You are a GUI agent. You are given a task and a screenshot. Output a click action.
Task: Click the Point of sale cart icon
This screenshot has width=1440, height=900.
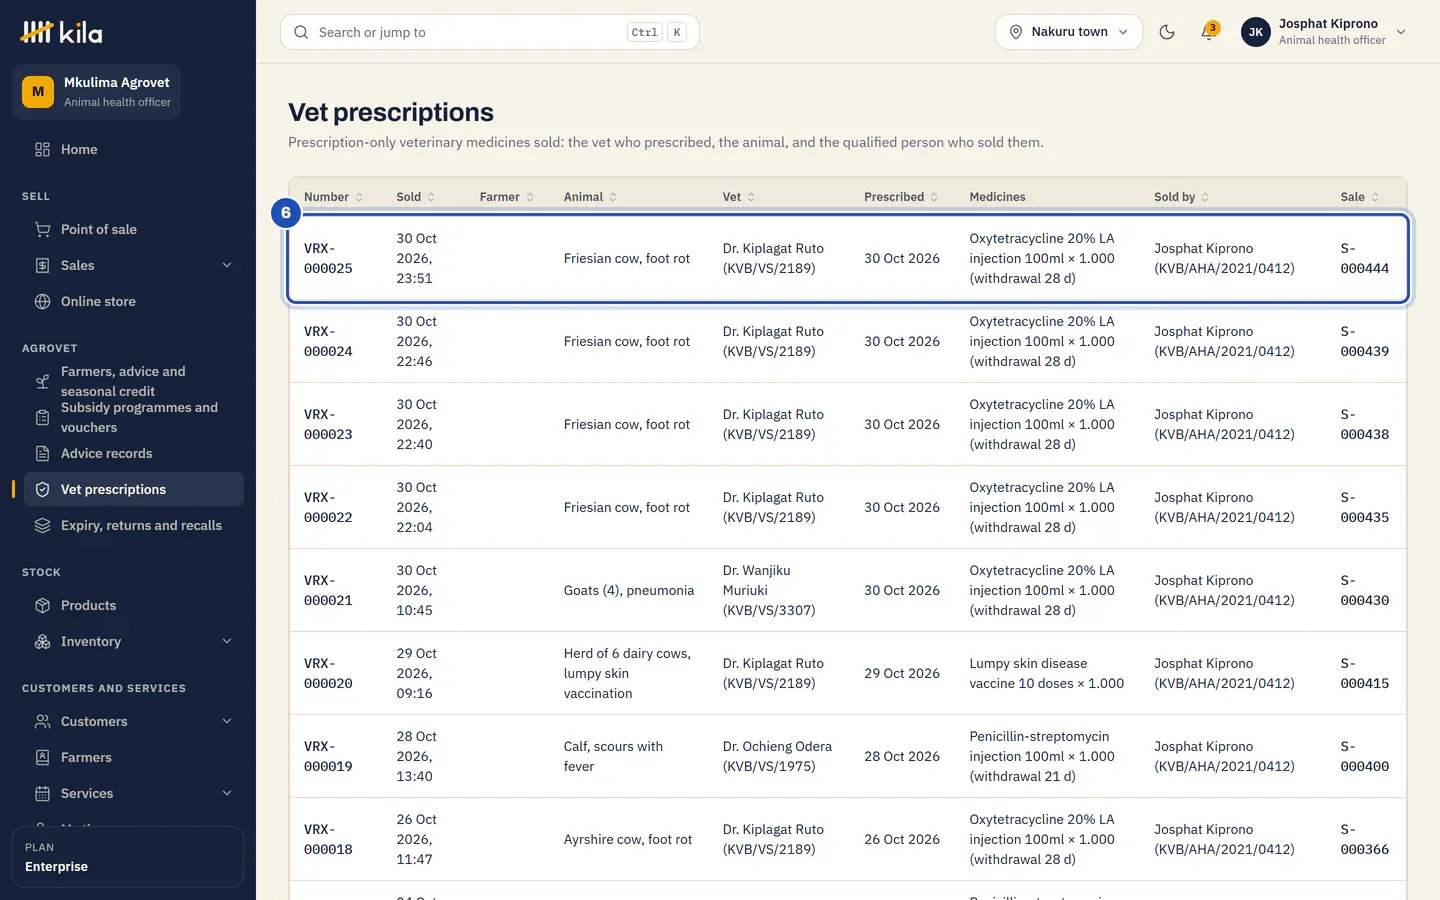pyautogui.click(x=42, y=229)
